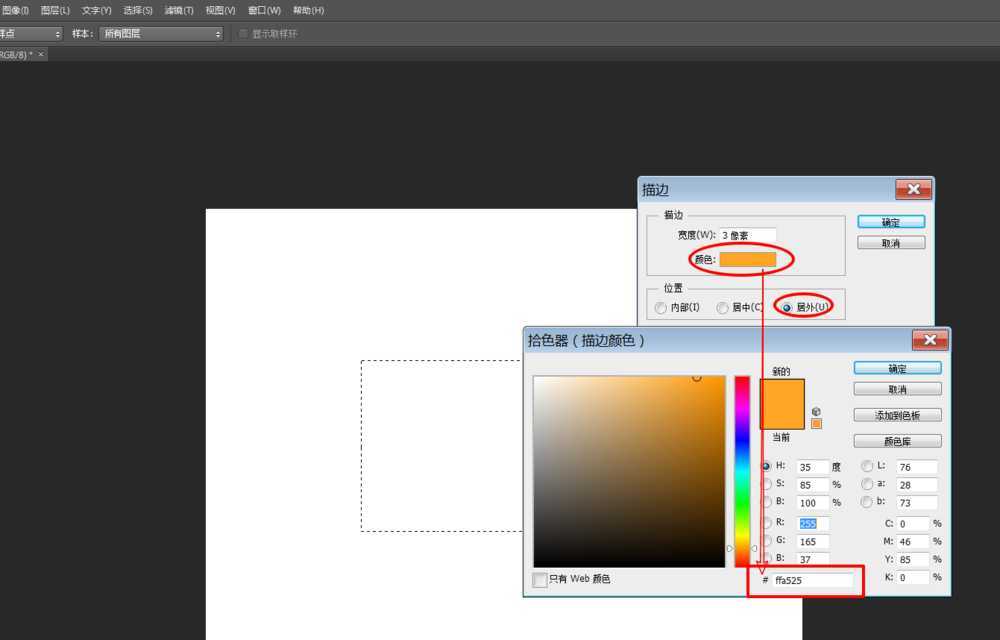The width and height of the screenshot is (1000, 640).
Task: Click the orange stroke color swatch
Action: (x=747, y=260)
